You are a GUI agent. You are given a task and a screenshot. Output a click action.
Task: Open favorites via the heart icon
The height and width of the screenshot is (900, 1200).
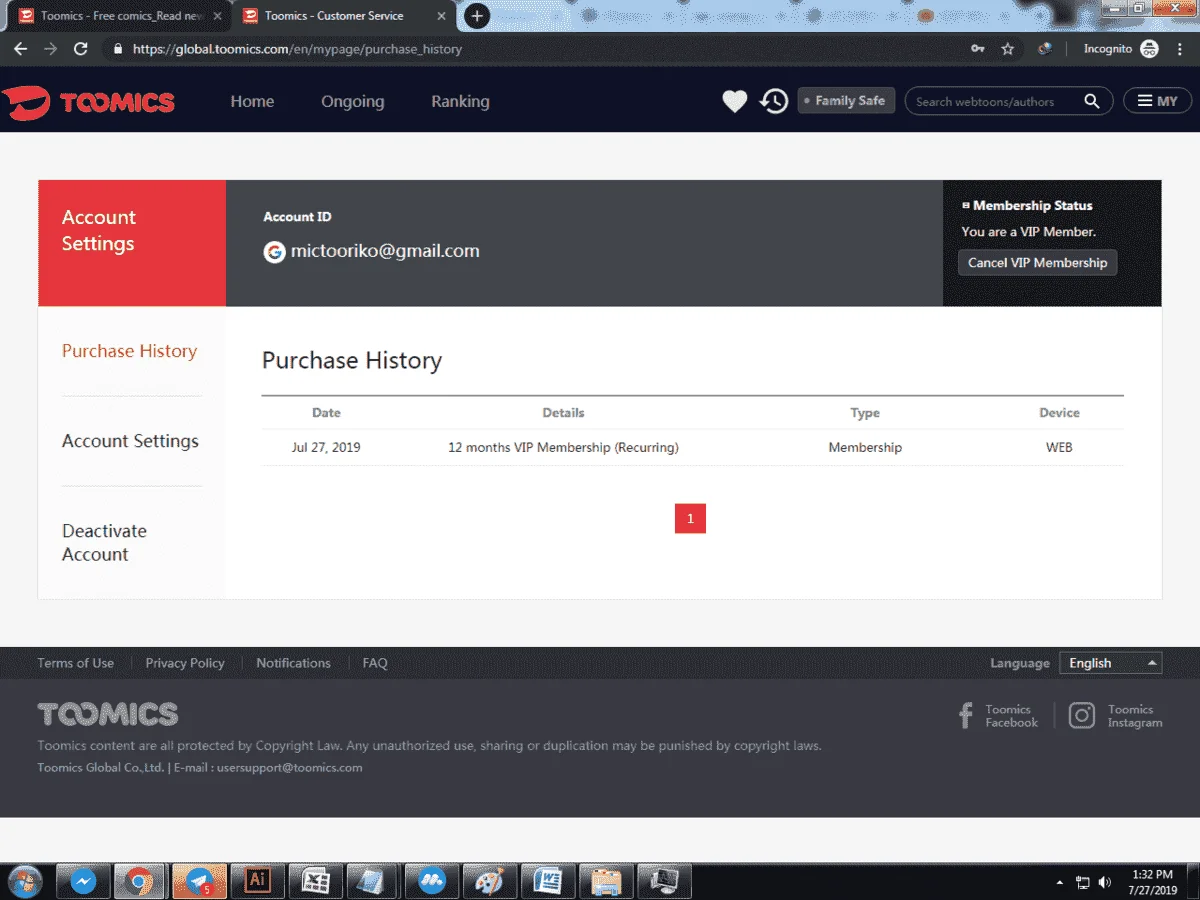(735, 101)
